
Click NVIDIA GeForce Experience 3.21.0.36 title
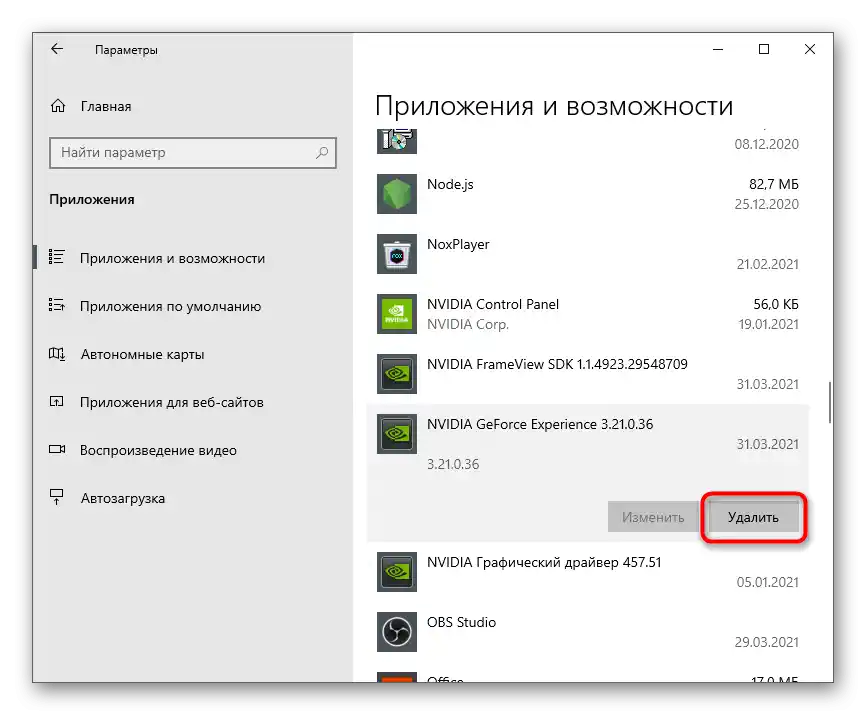pyautogui.click(x=540, y=424)
